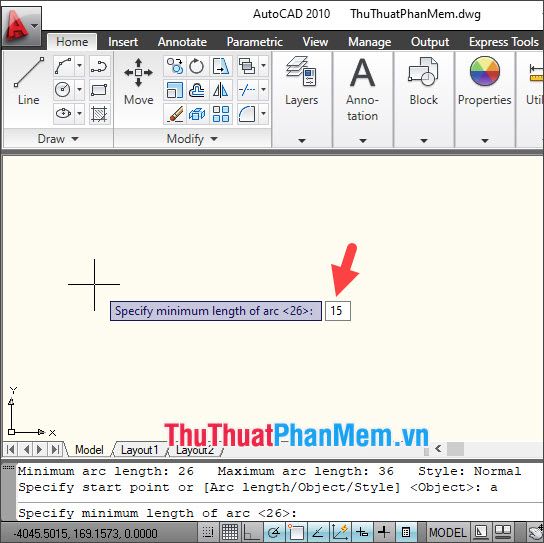Click the Array tool

221,113
